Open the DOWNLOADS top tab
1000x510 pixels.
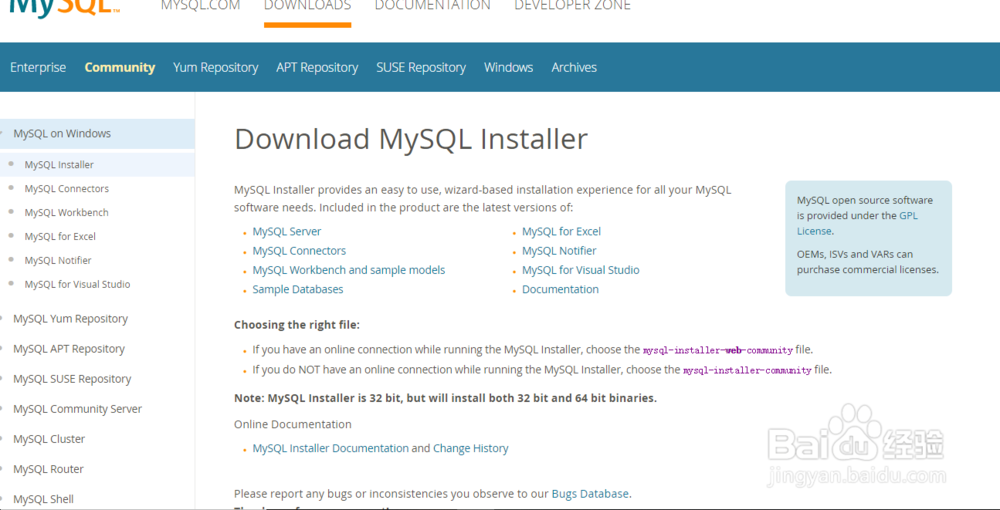307,6
